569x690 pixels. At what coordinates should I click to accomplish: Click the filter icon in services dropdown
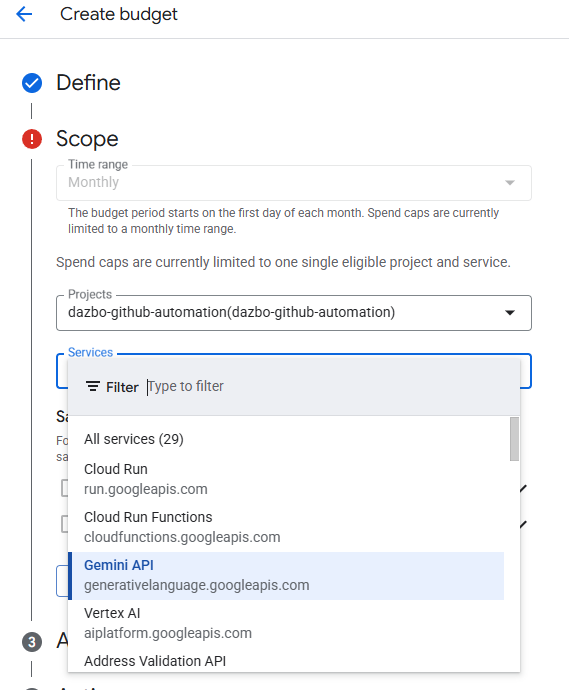click(92, 387)
